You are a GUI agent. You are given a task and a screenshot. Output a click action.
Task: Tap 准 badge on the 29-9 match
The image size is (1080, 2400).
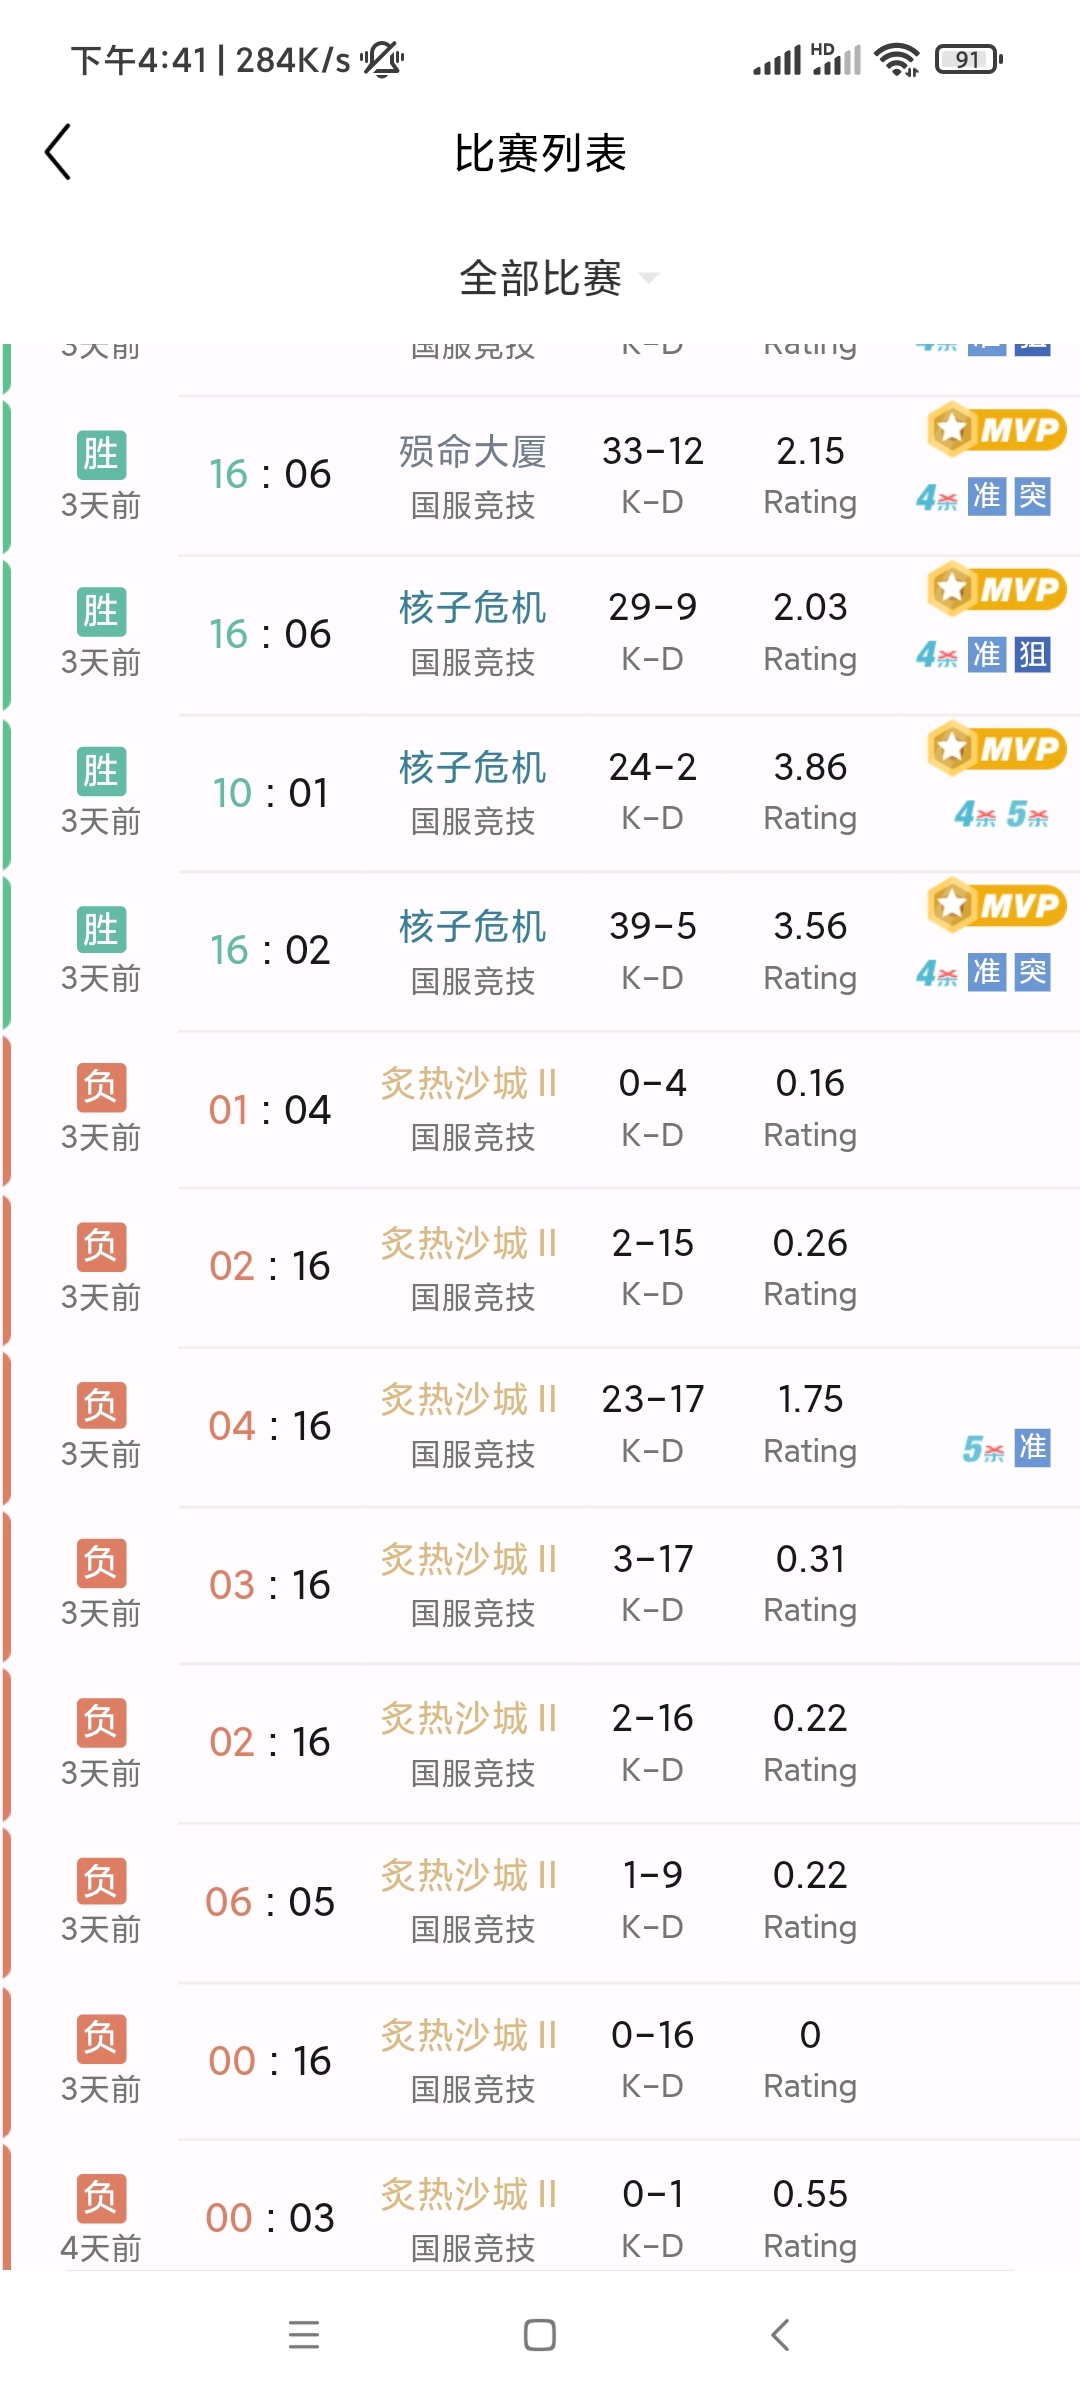tap(986, 655)
